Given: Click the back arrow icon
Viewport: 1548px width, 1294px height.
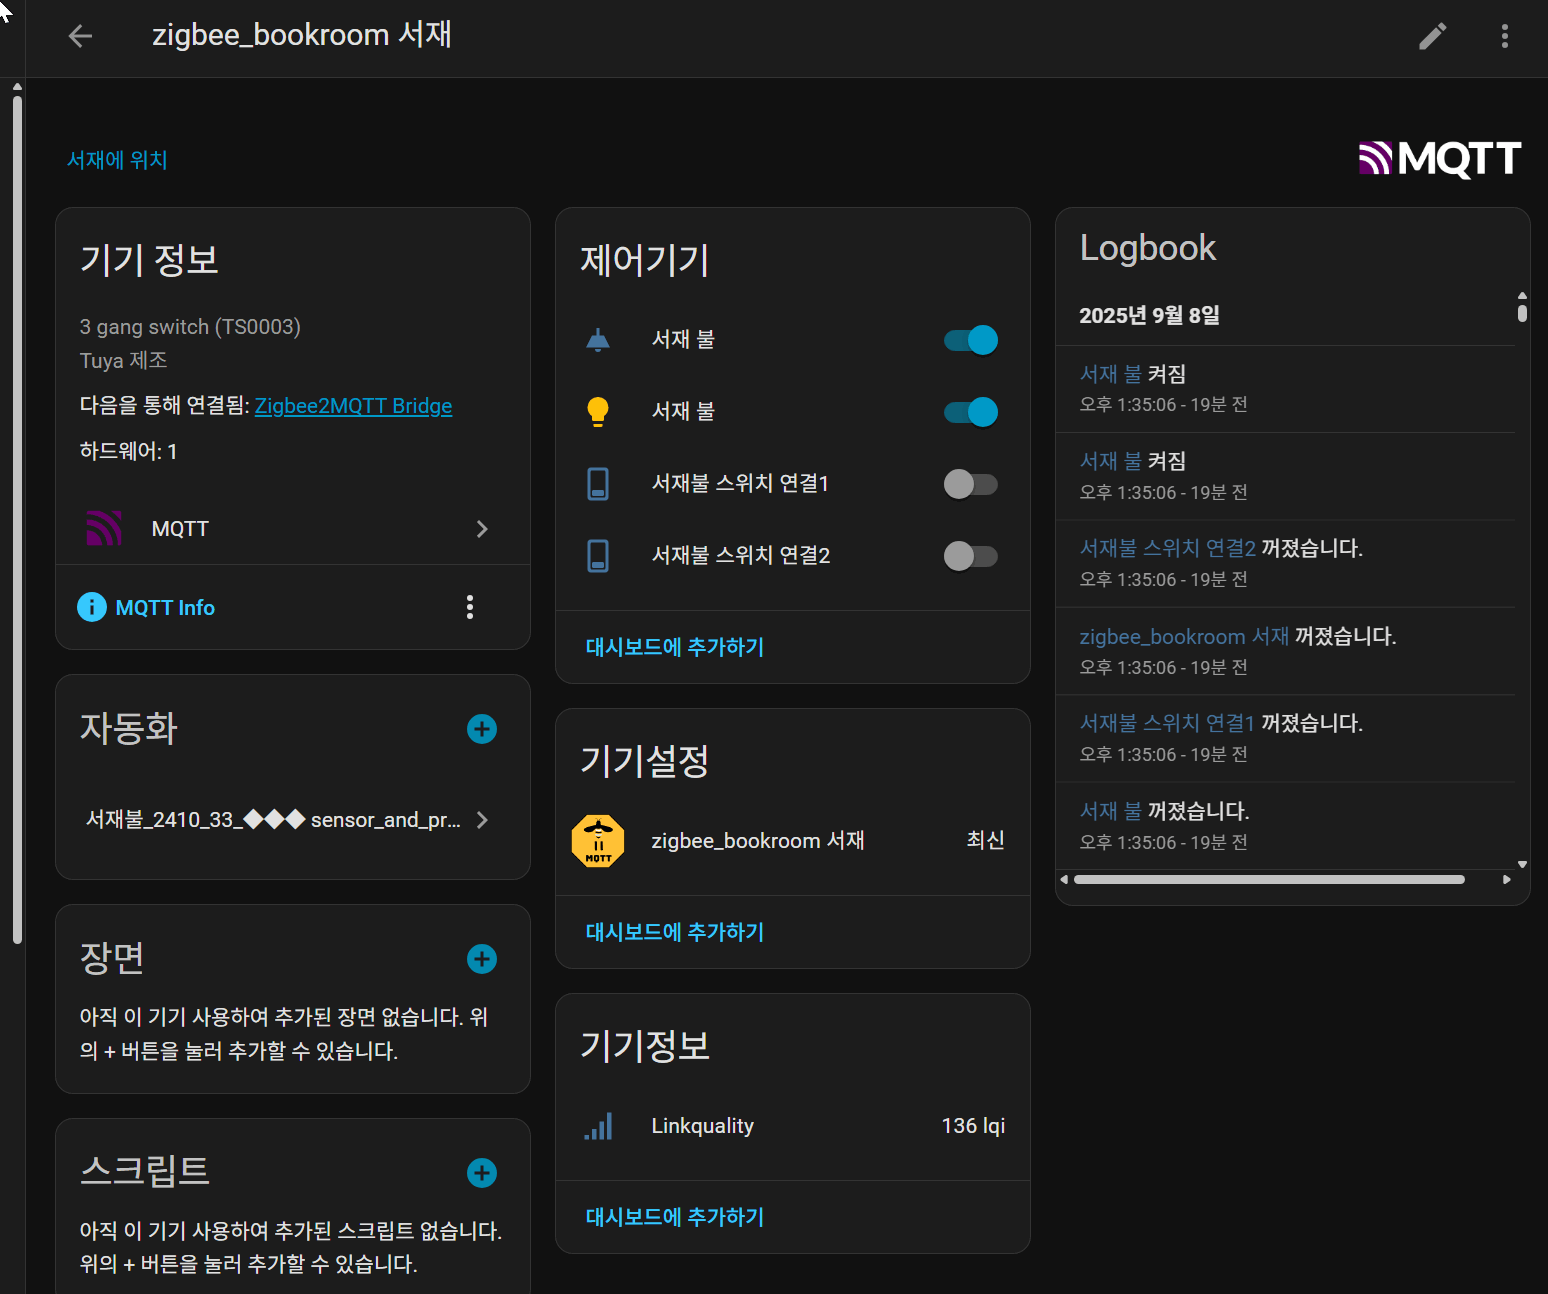Looking at the screenshot, I should 80,36.
